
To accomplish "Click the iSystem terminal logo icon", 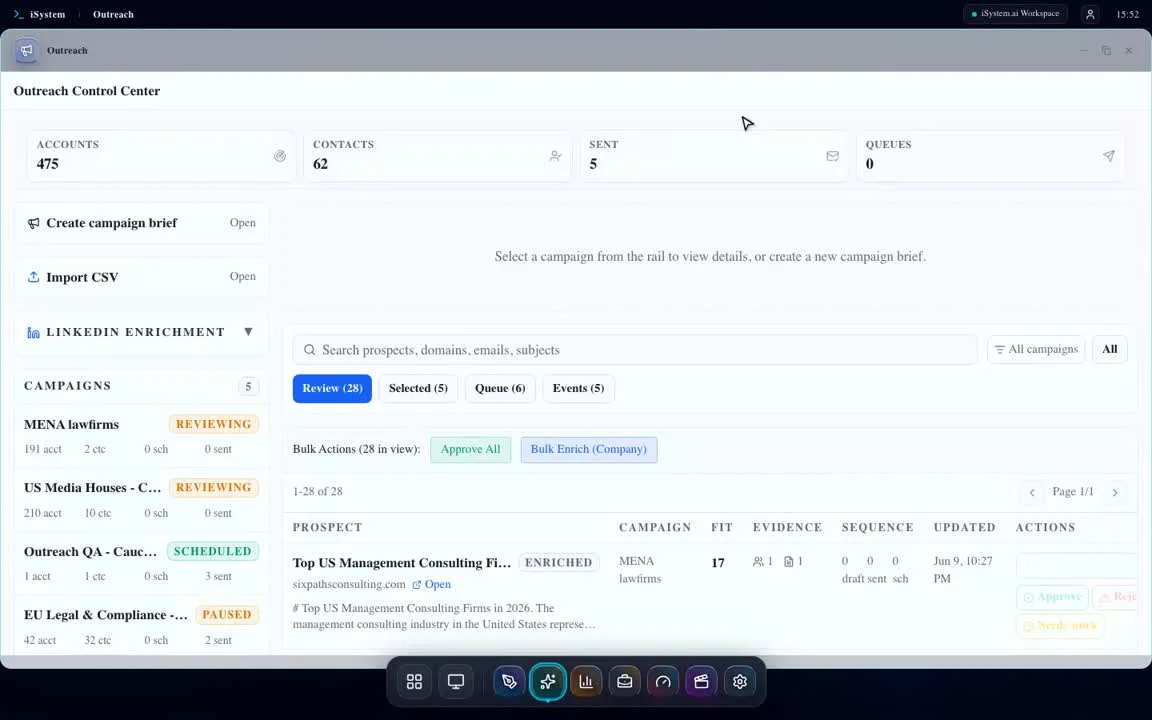I will (x=18, y=14).
